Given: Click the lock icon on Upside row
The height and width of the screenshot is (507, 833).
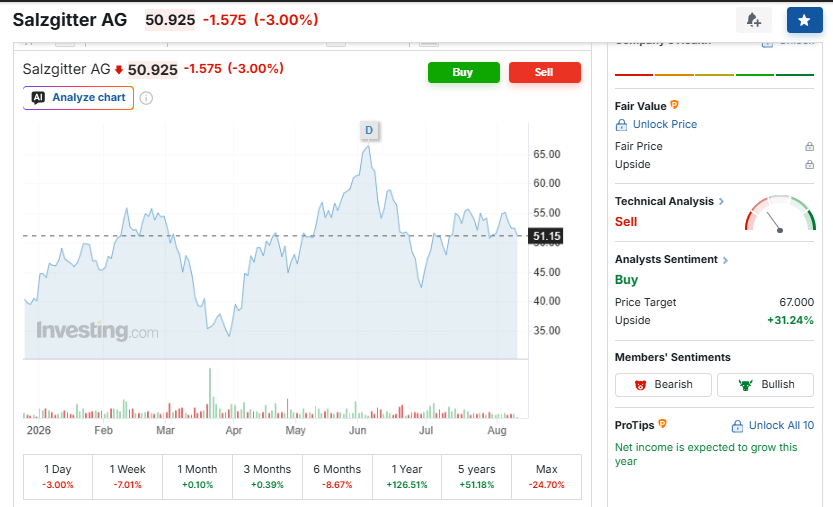Looking at the screenshot, I should [809, 164].
